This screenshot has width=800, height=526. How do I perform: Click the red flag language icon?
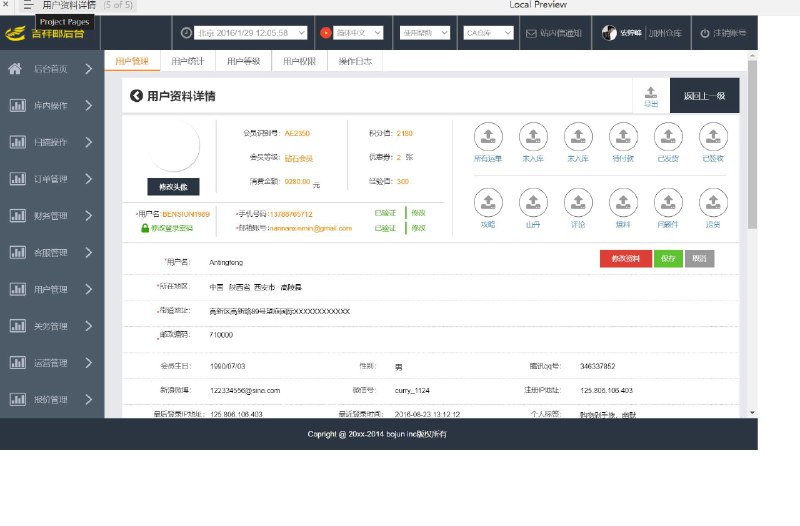(x=326, y=33)
